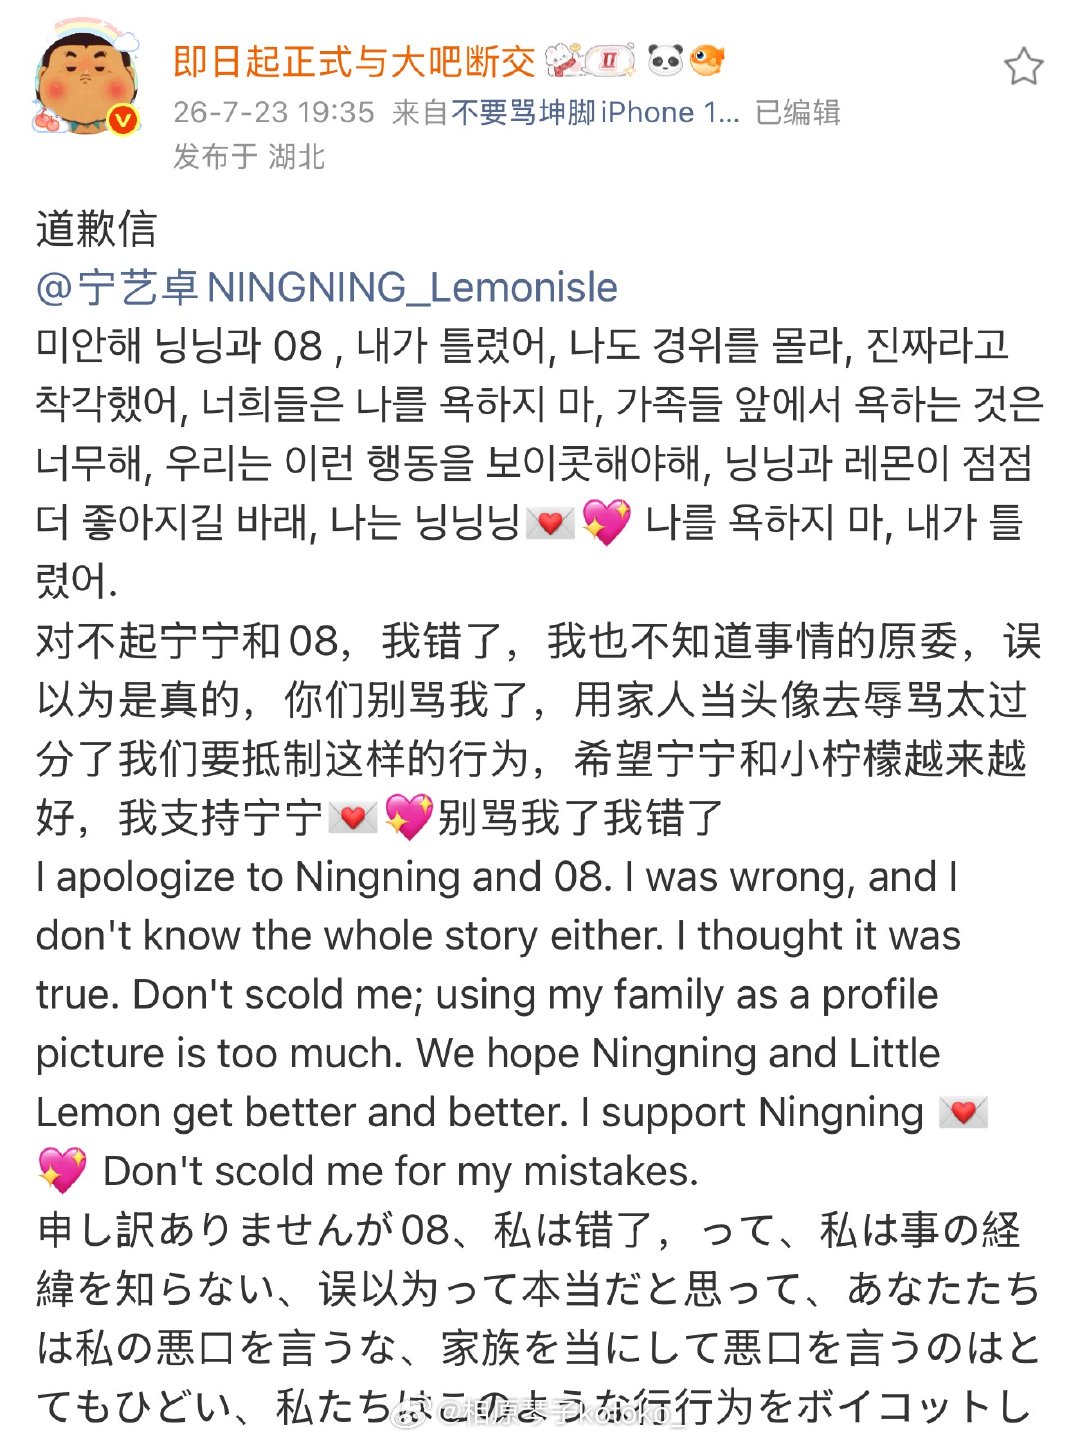Tap sparkling heart before 'Don't scold me'
This screenshot has height=1440, width=1080.
[x=63, y=1170]
